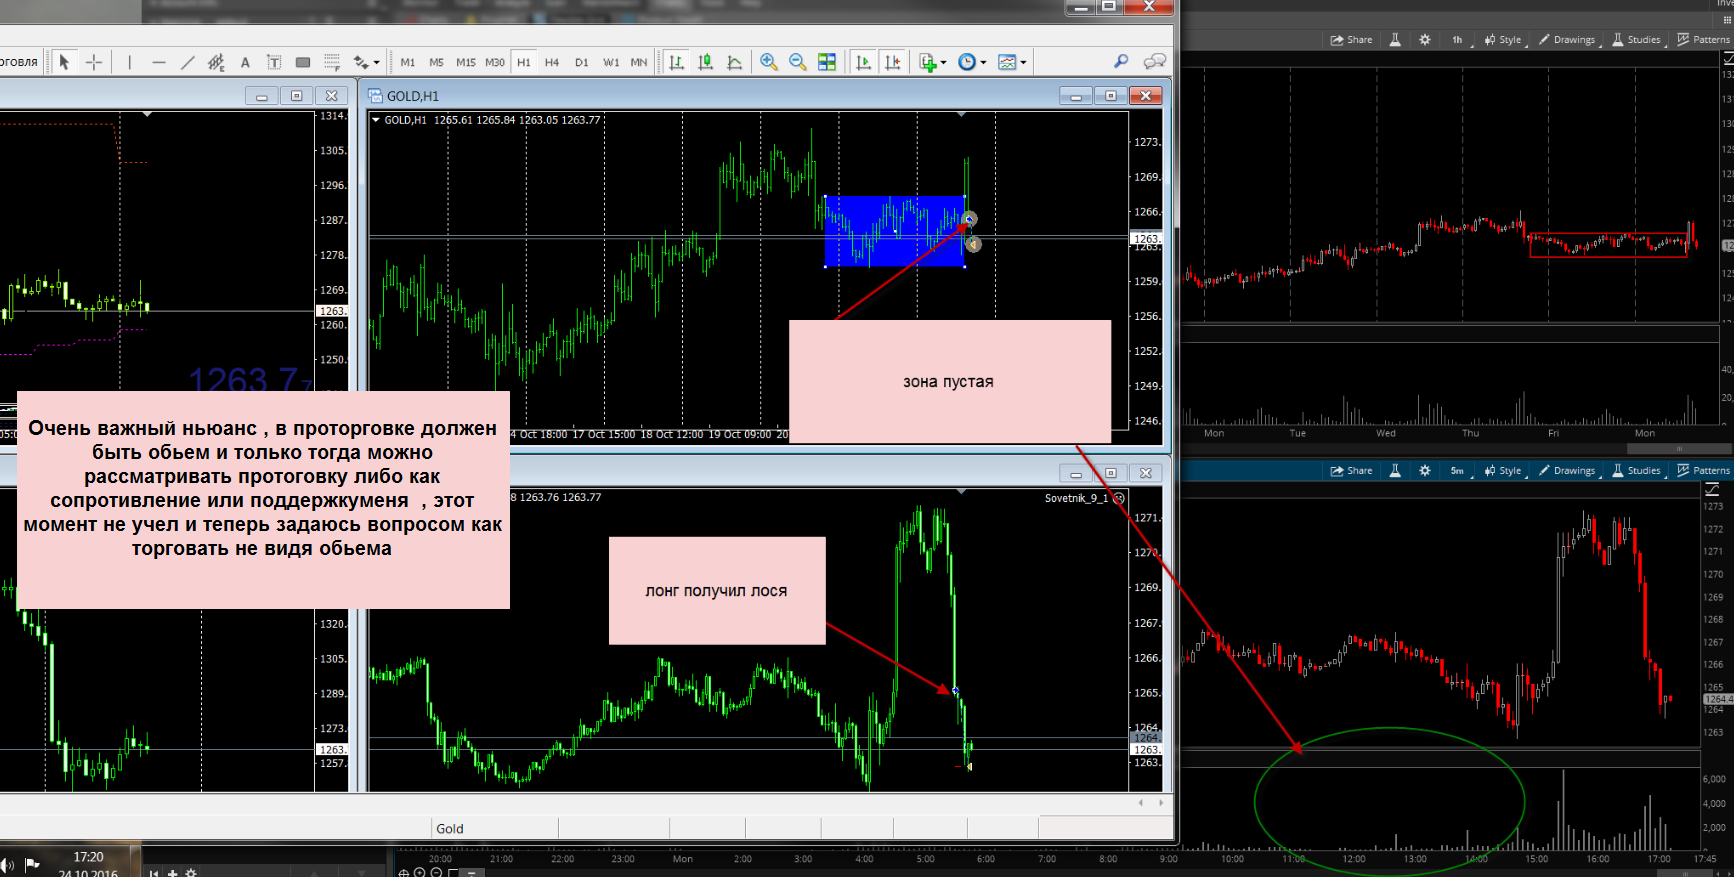
Task: Open flask icon in lower right chart toolbar
Action: point(1395,471)
